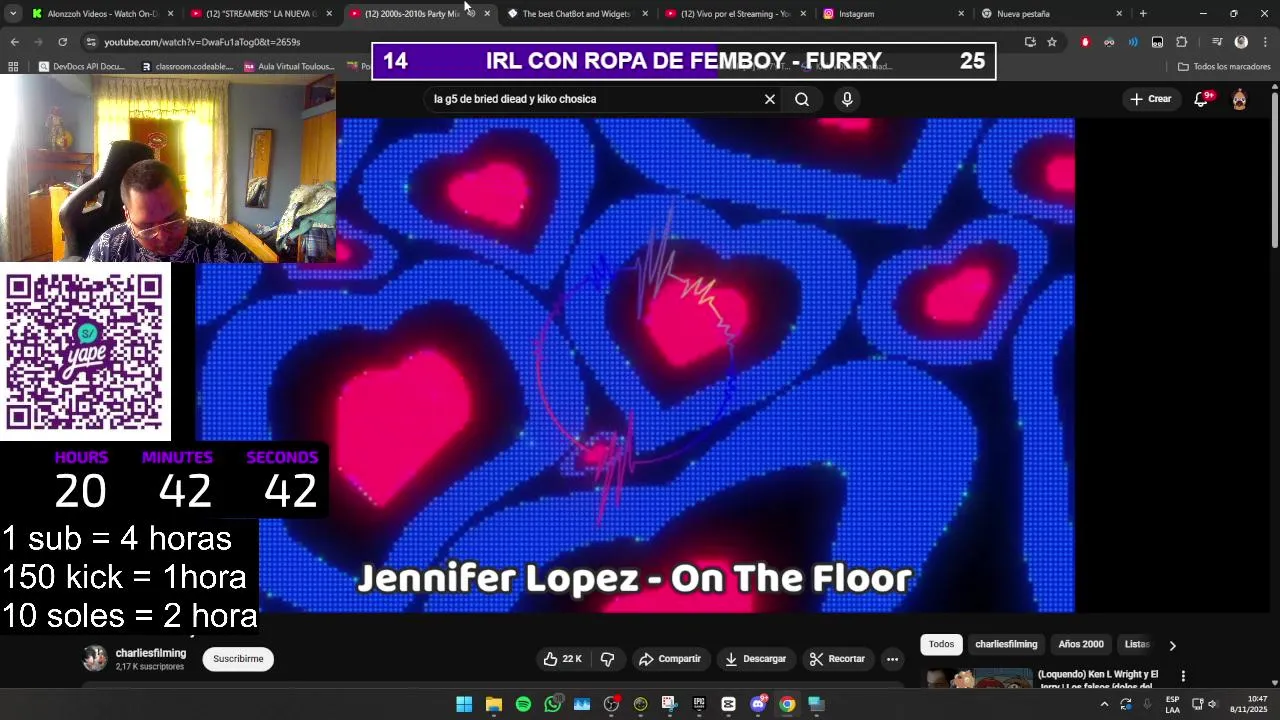Bookmark this page with the star icon
1280x720 pixels.
point(1052,42)
